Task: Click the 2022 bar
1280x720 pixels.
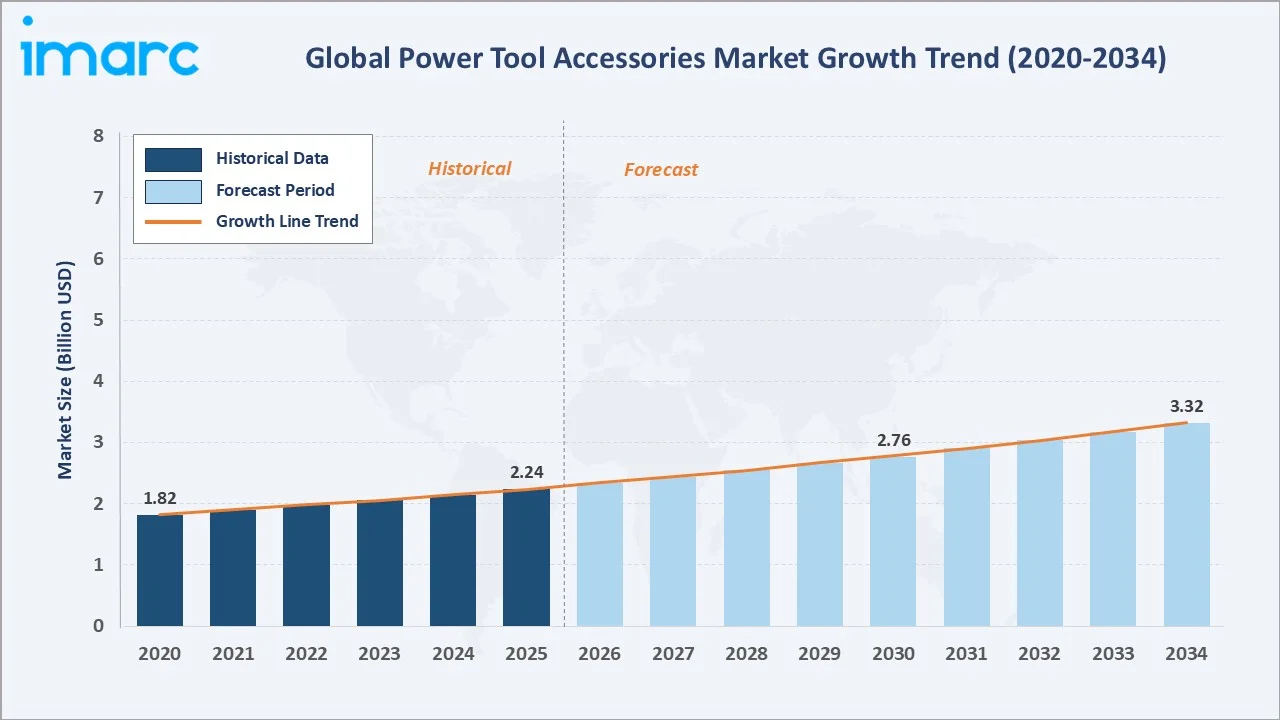Action: point(306,565)
